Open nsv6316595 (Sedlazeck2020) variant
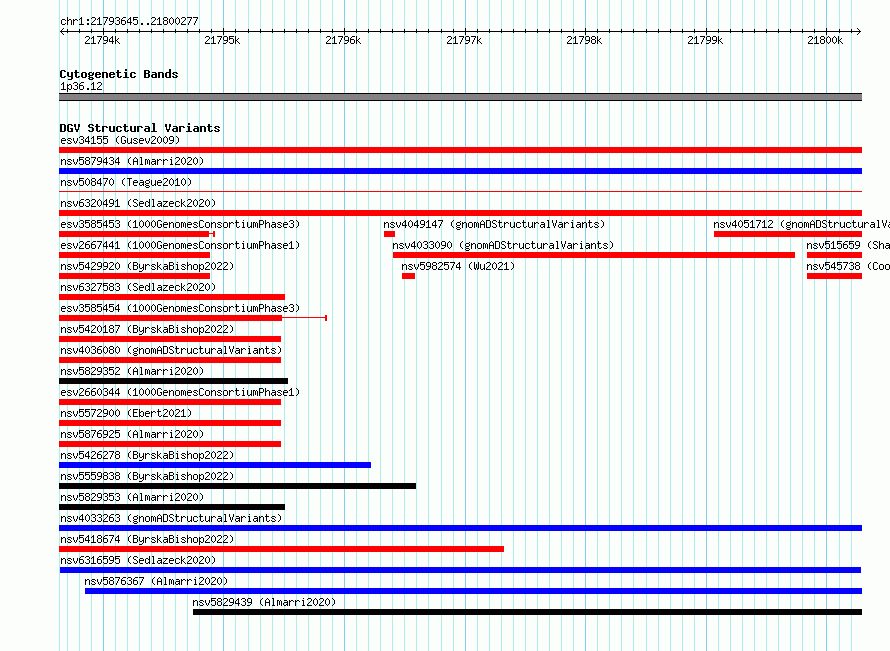 pos(138,560)
